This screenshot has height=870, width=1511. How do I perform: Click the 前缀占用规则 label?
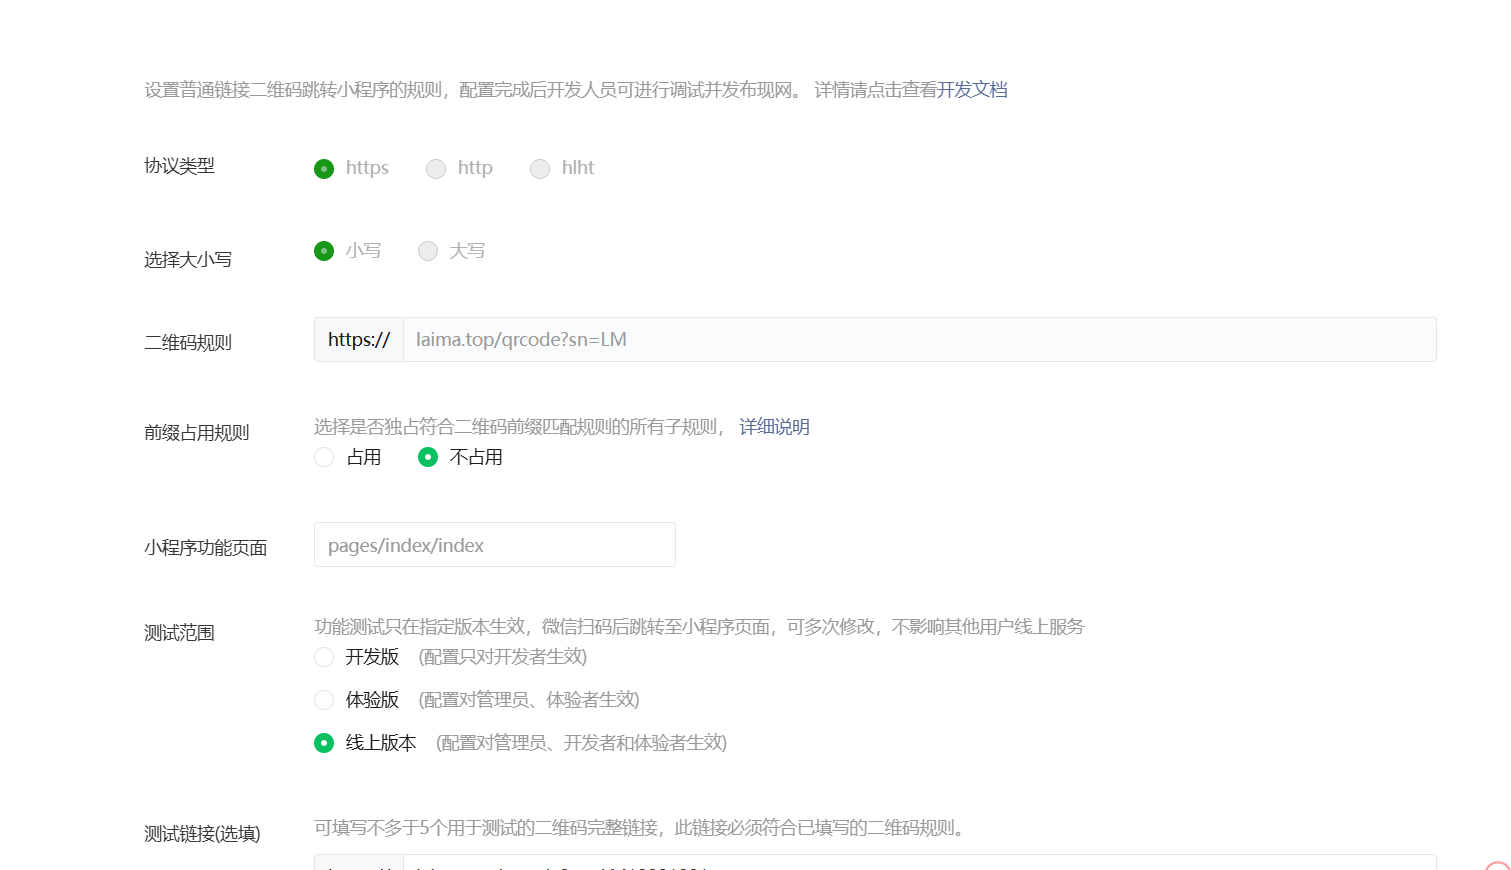coord(197,433)
